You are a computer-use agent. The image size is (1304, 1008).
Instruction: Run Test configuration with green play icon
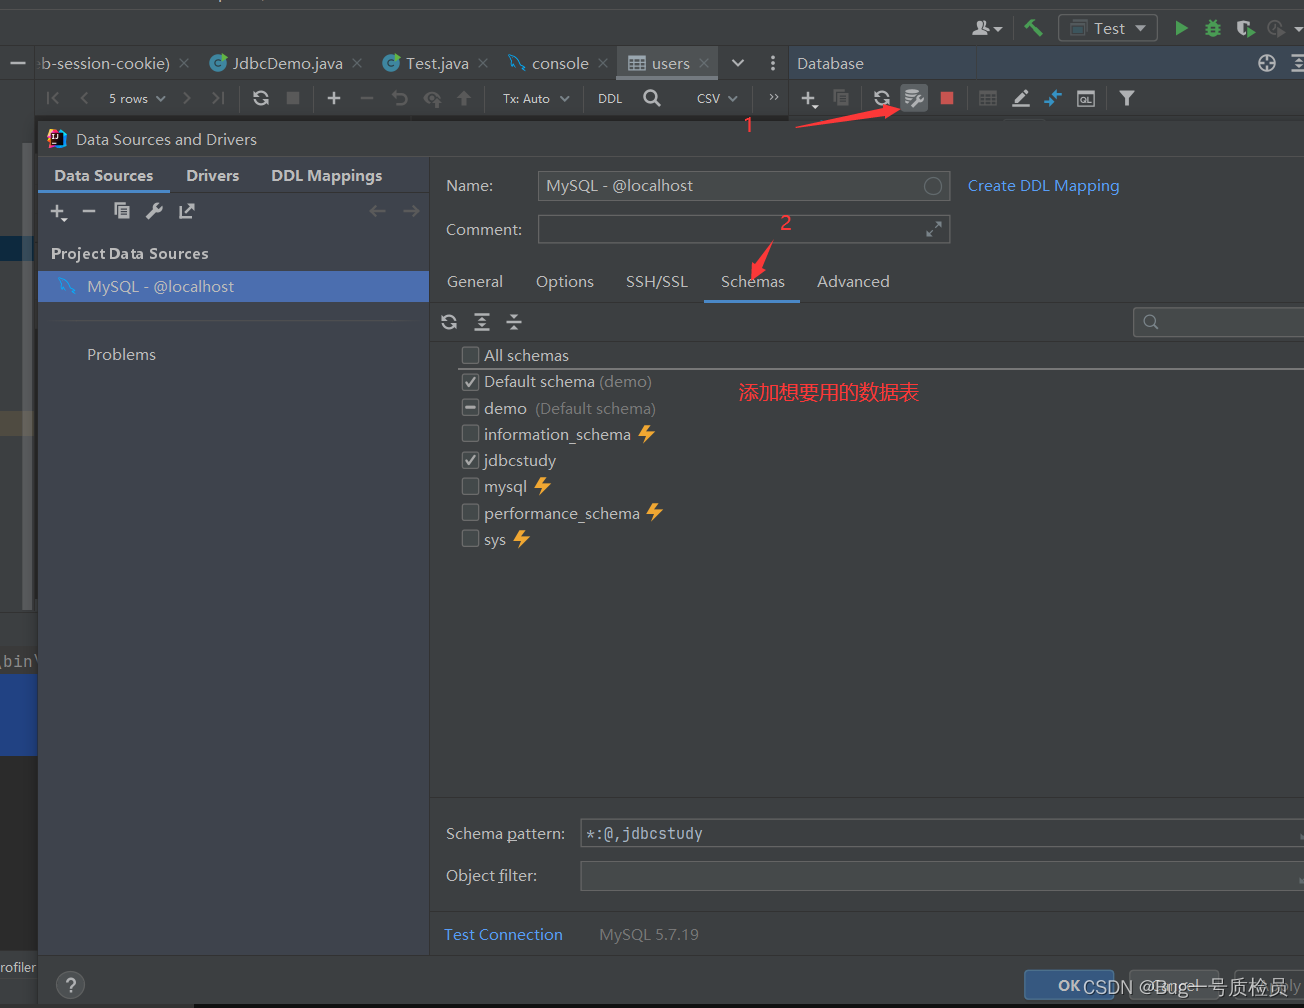[1181, 28]
